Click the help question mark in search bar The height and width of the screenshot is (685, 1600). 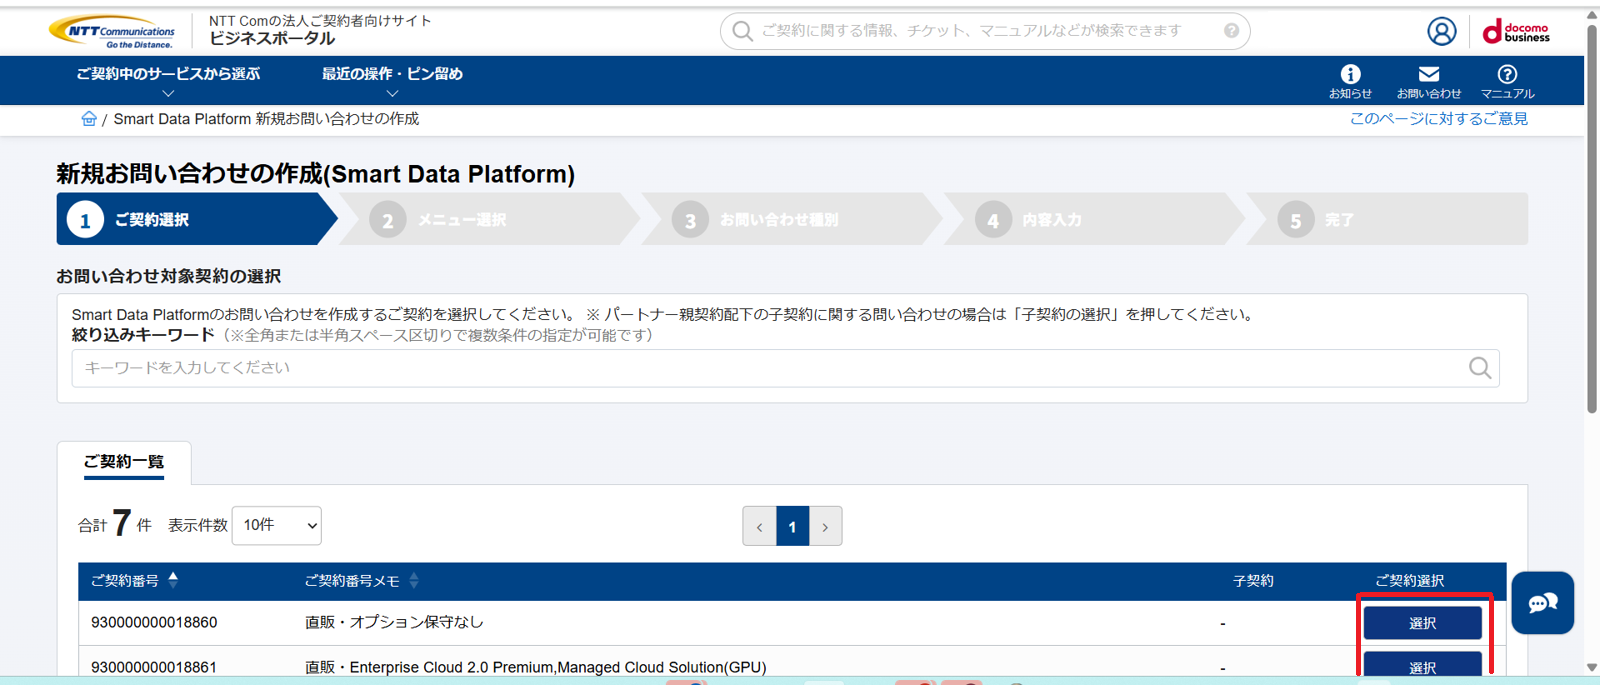pos(1231,31)
